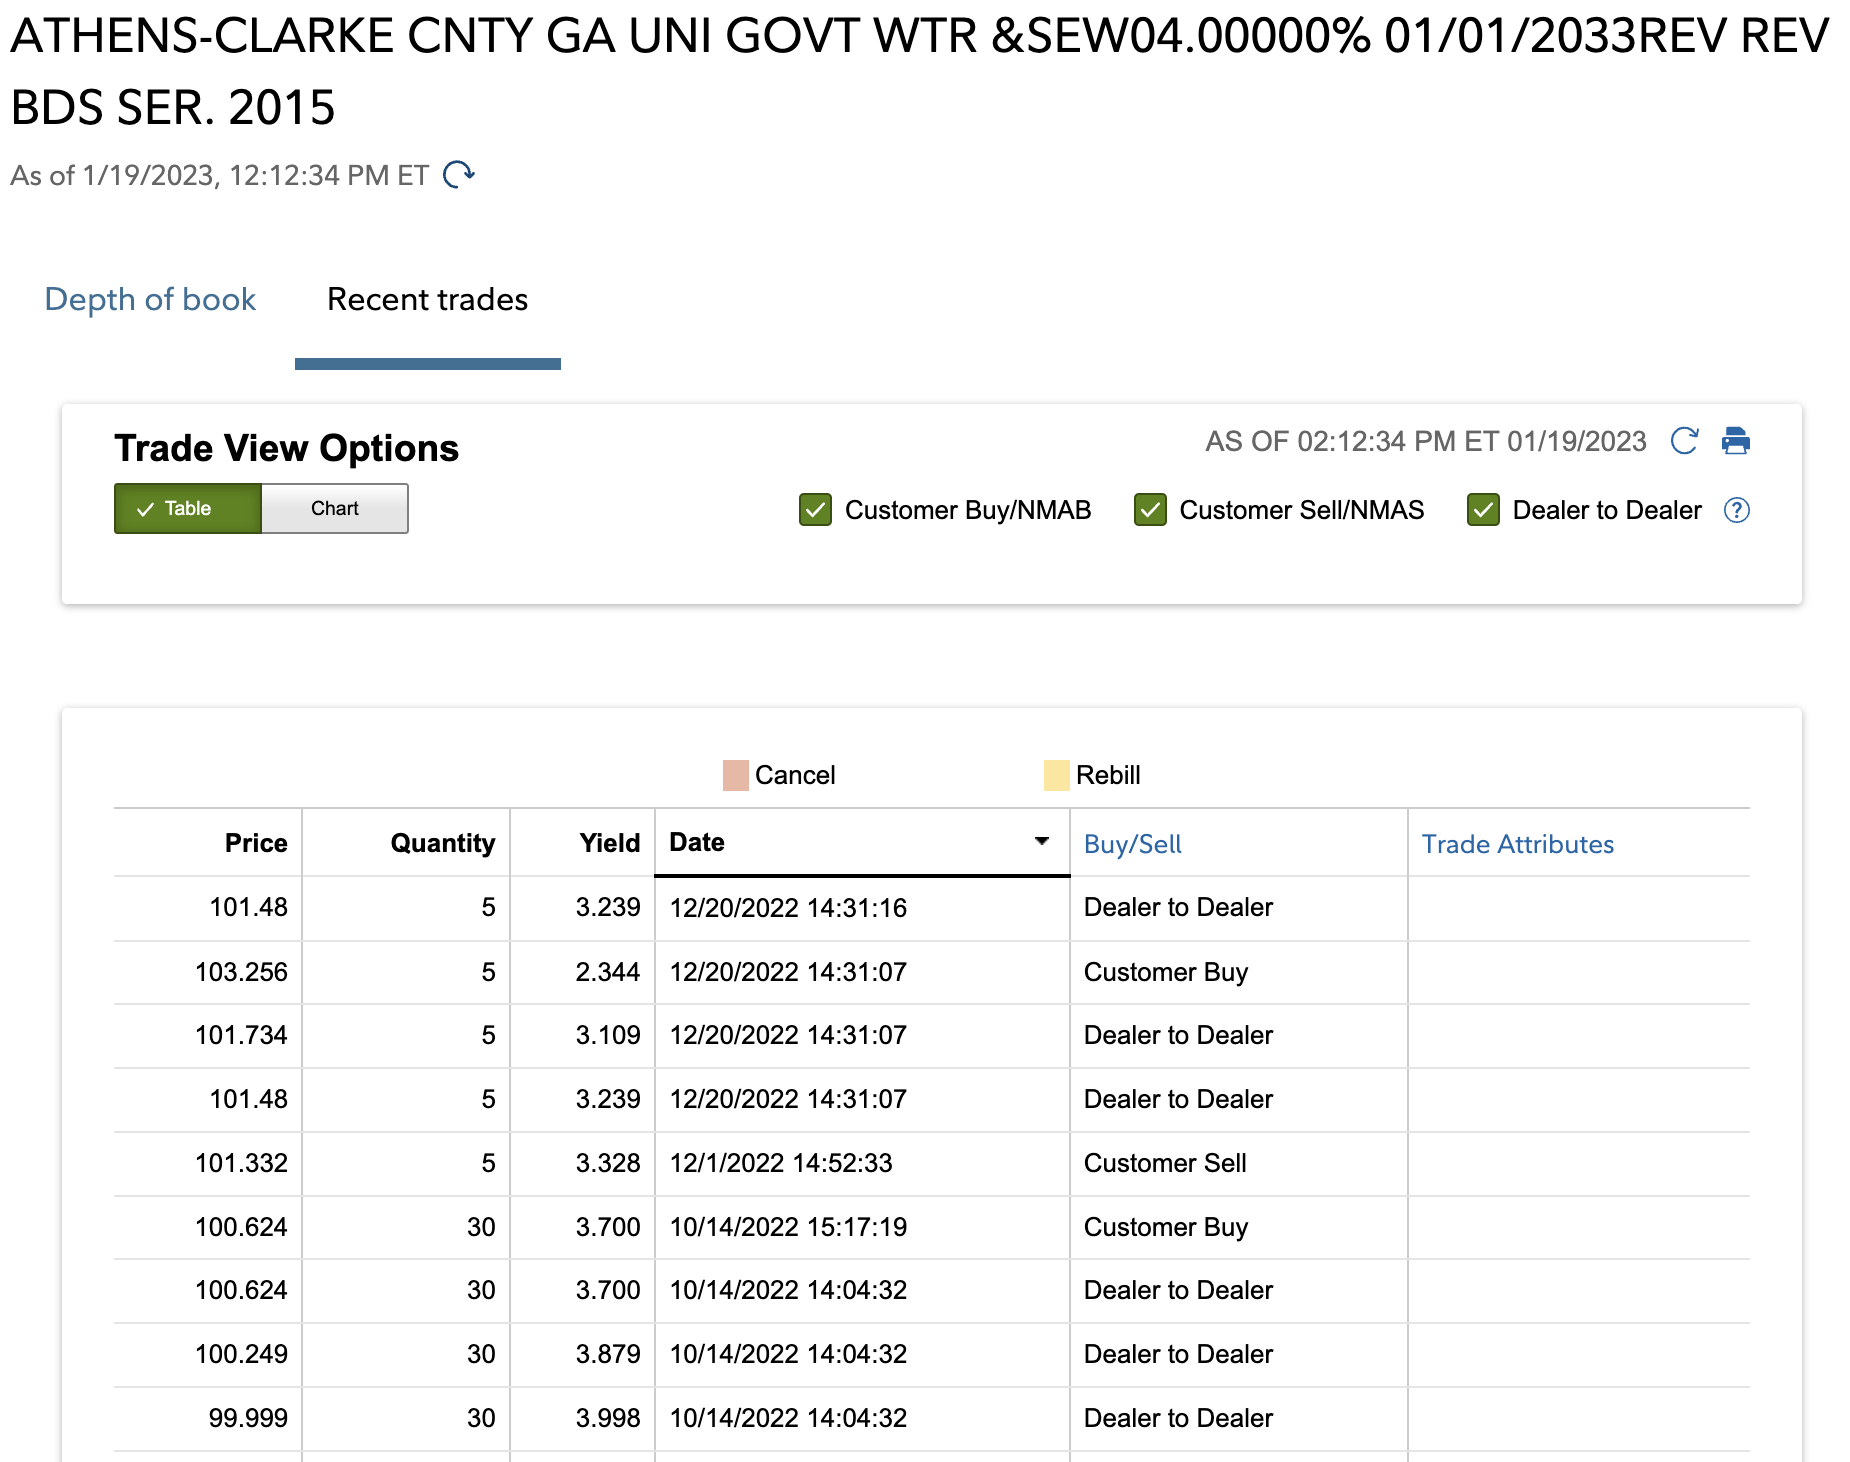The width and height of the screenshot is (1850, 1462).
Task: Toggle the Customer Sell/NMAS checkbox
Action: tap(1150, 510)
